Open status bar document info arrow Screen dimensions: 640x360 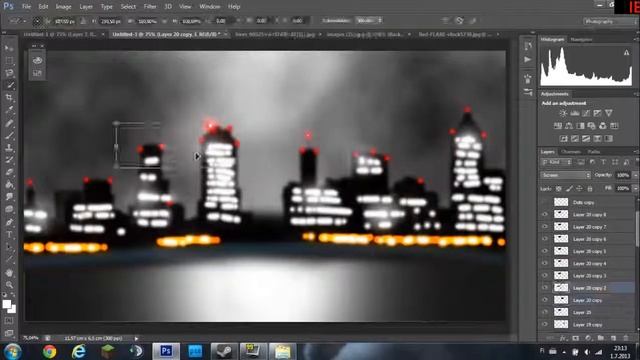(x=136, y=338)
